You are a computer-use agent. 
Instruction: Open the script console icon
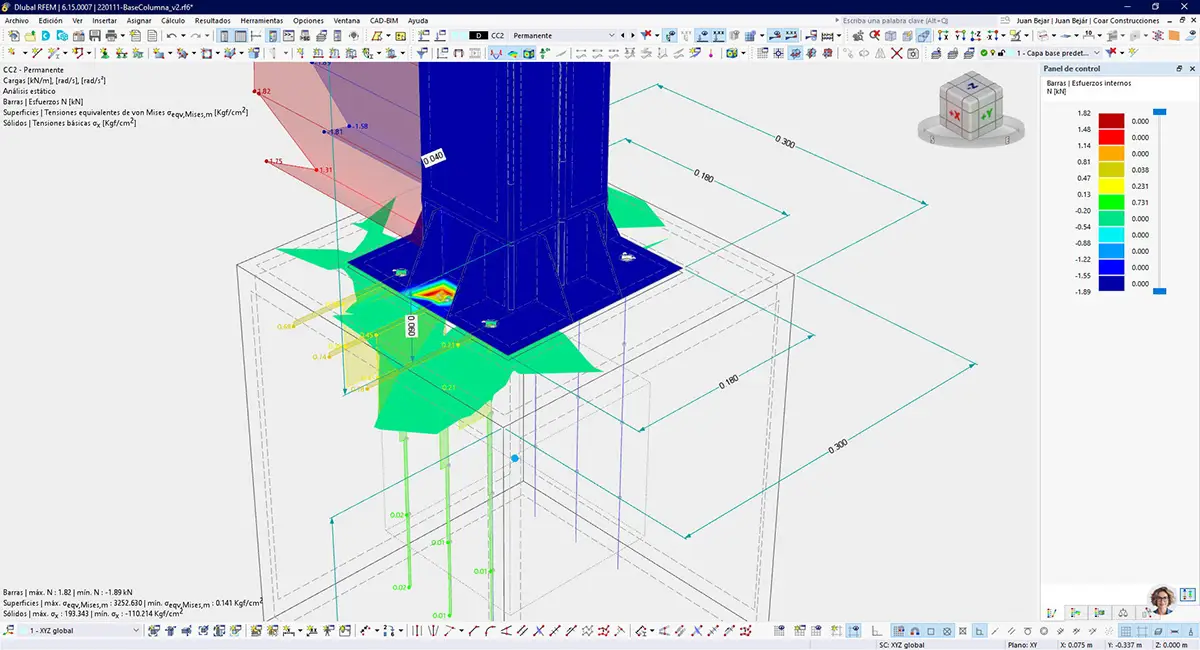pyautogui.click(x=288, y=36)
